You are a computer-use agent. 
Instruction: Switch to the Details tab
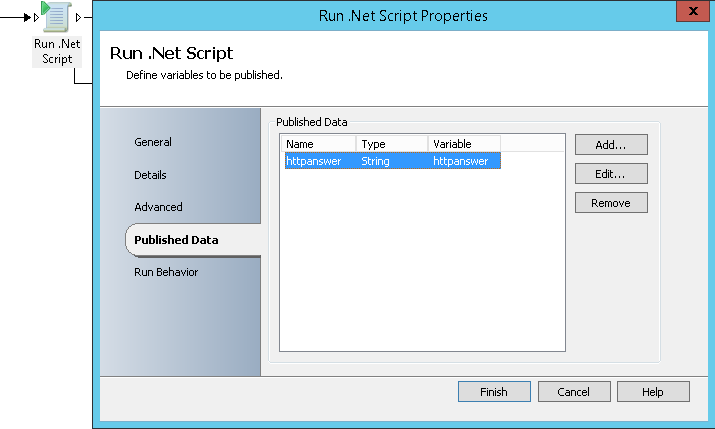[150, 175]
